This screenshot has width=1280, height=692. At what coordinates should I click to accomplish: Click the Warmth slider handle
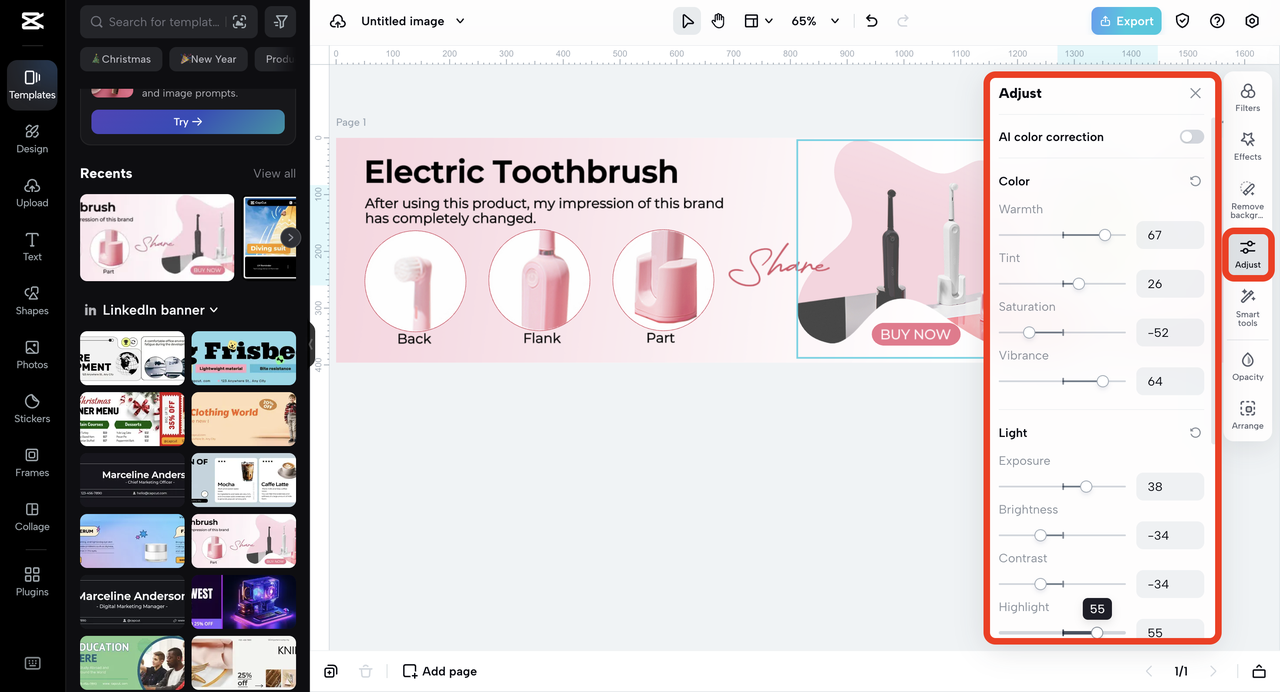[x=1105, y=235]
